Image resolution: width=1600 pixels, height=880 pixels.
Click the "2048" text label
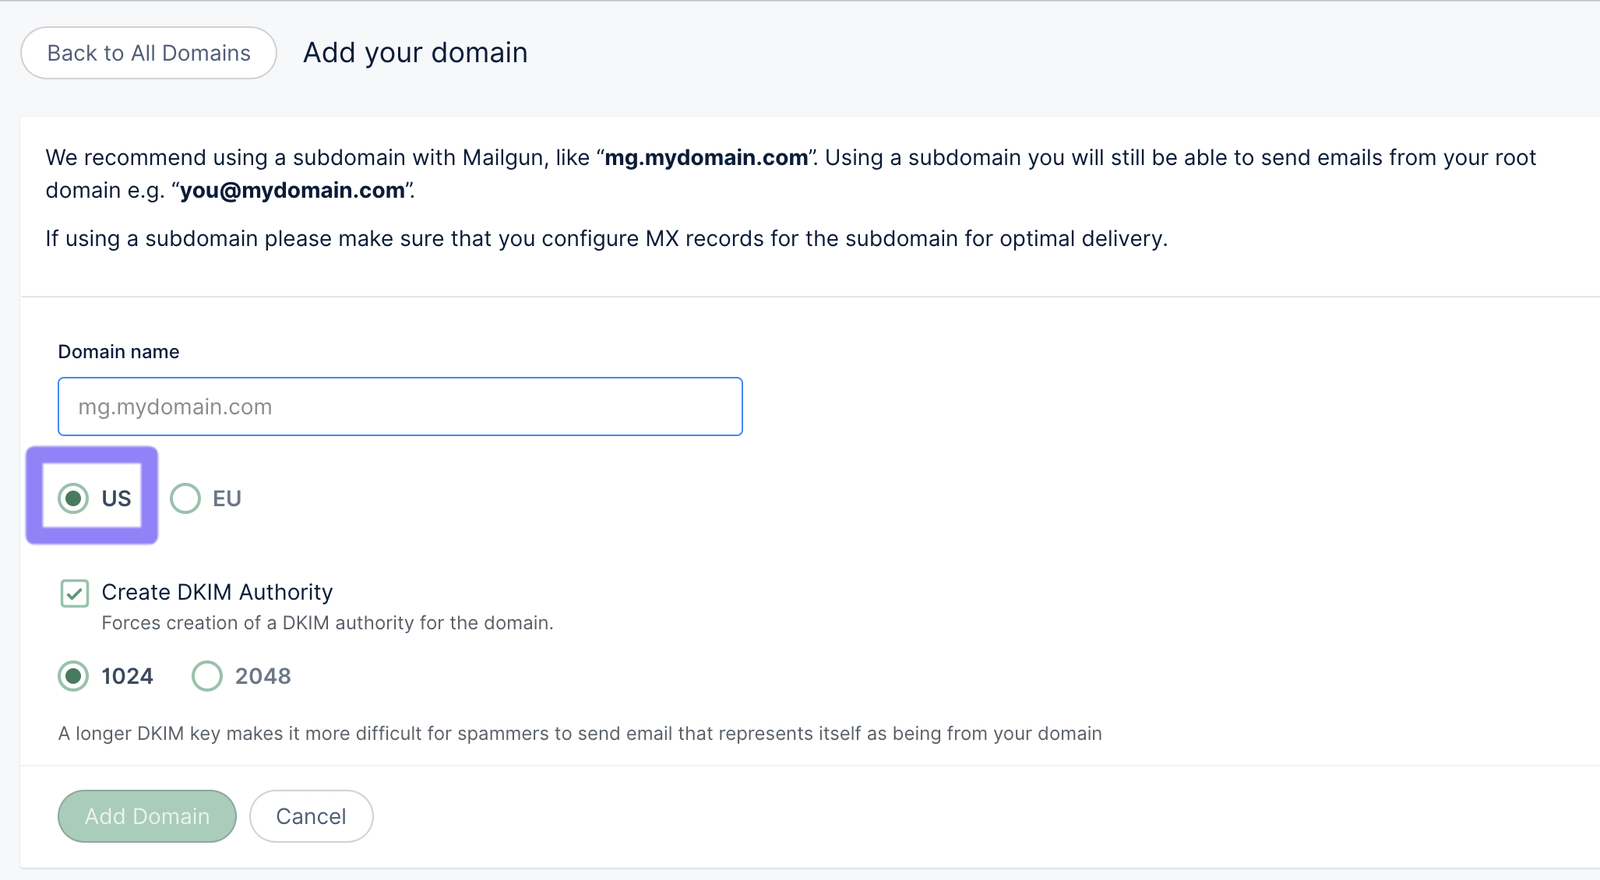click(x=263, y=676)
